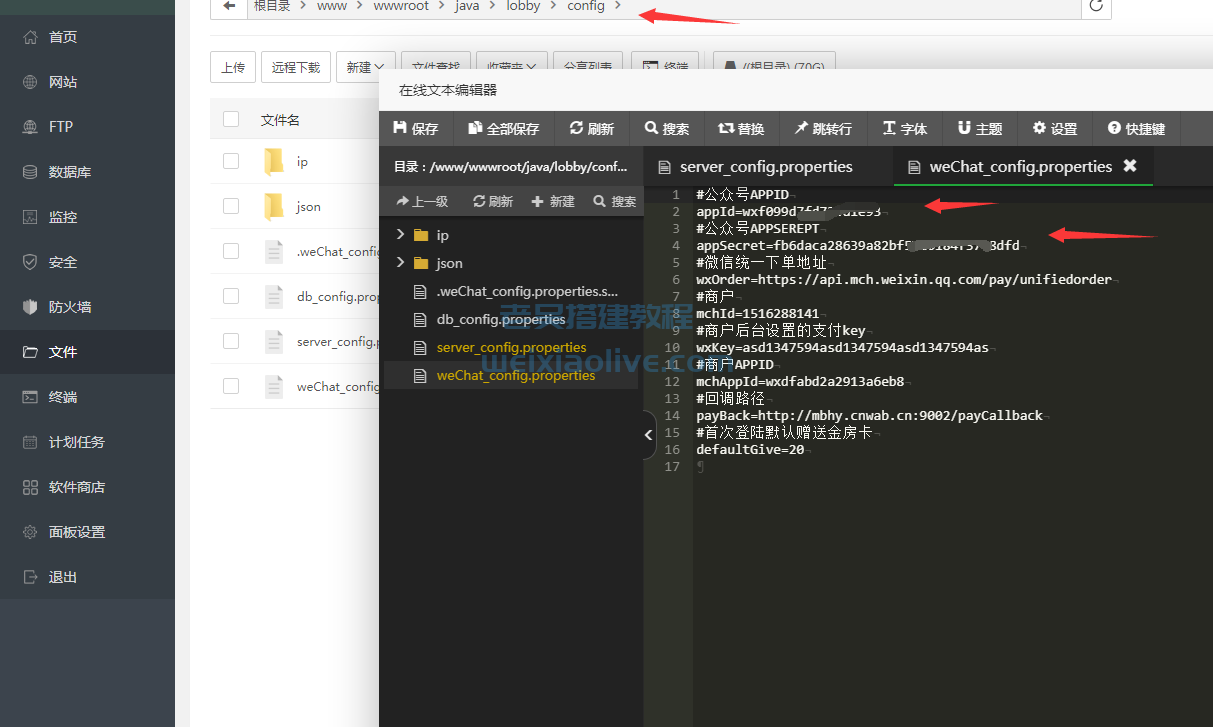Expand the json folder in editor tree
This screenshot has height=727, width=1213.
(x=401, y=263)
